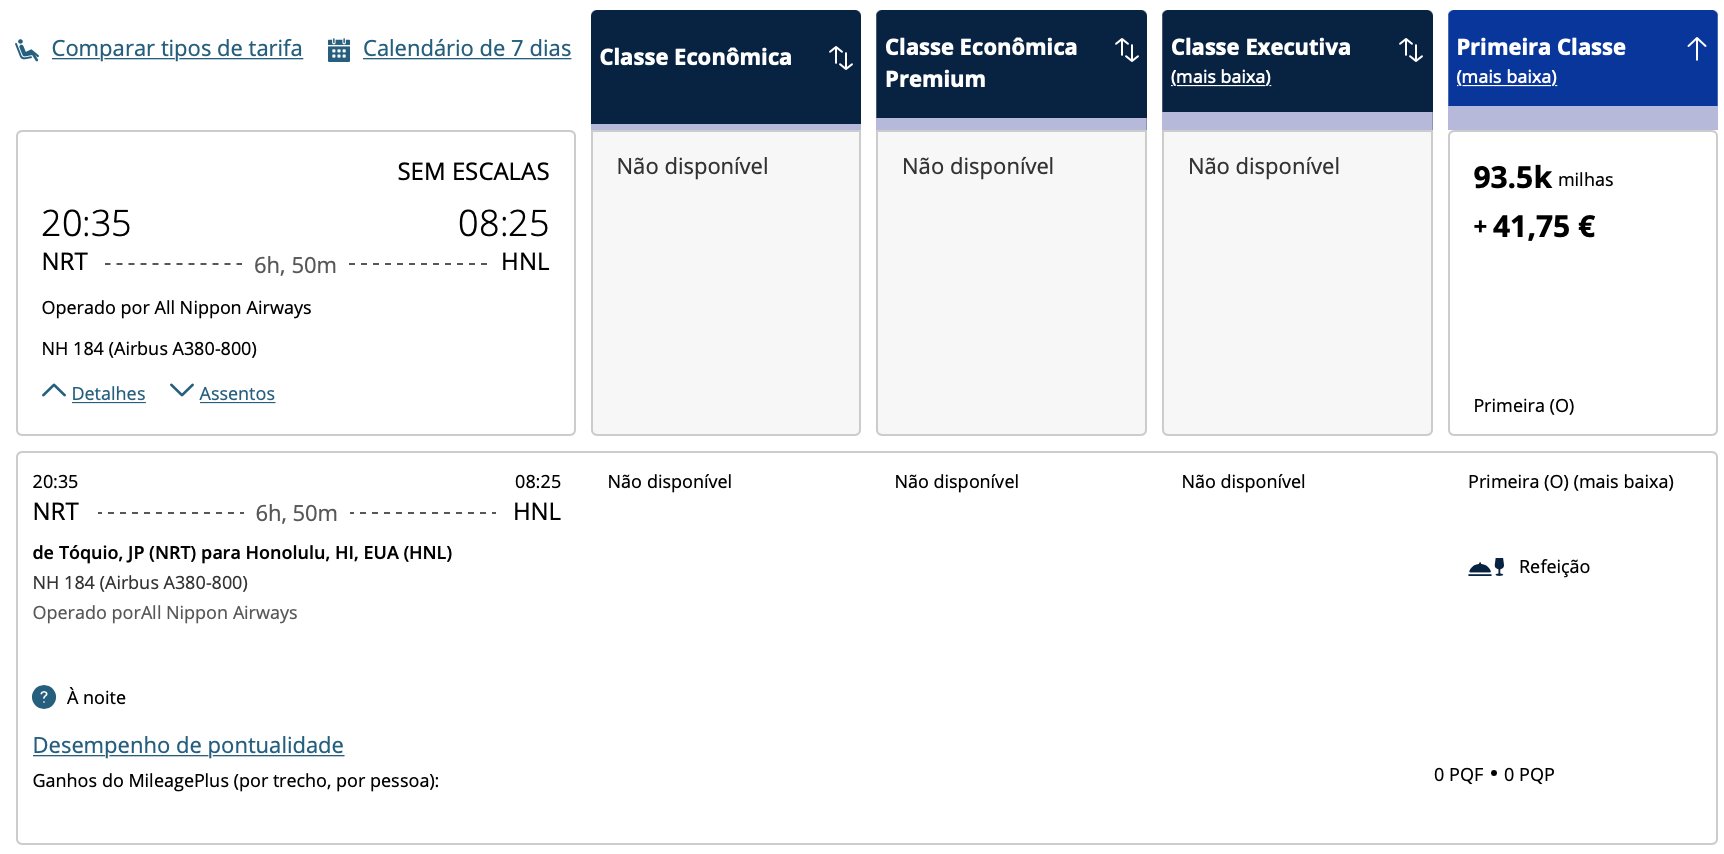Screen dimensions: 1724x854
Task: Open Desempenho de pontualidade link
Action: pos(188,745)
